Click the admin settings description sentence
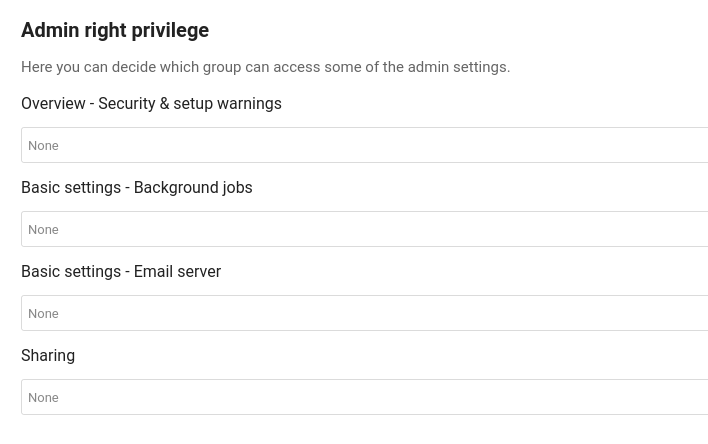Viewport: 708px width, 444px height. click(265, 67)
